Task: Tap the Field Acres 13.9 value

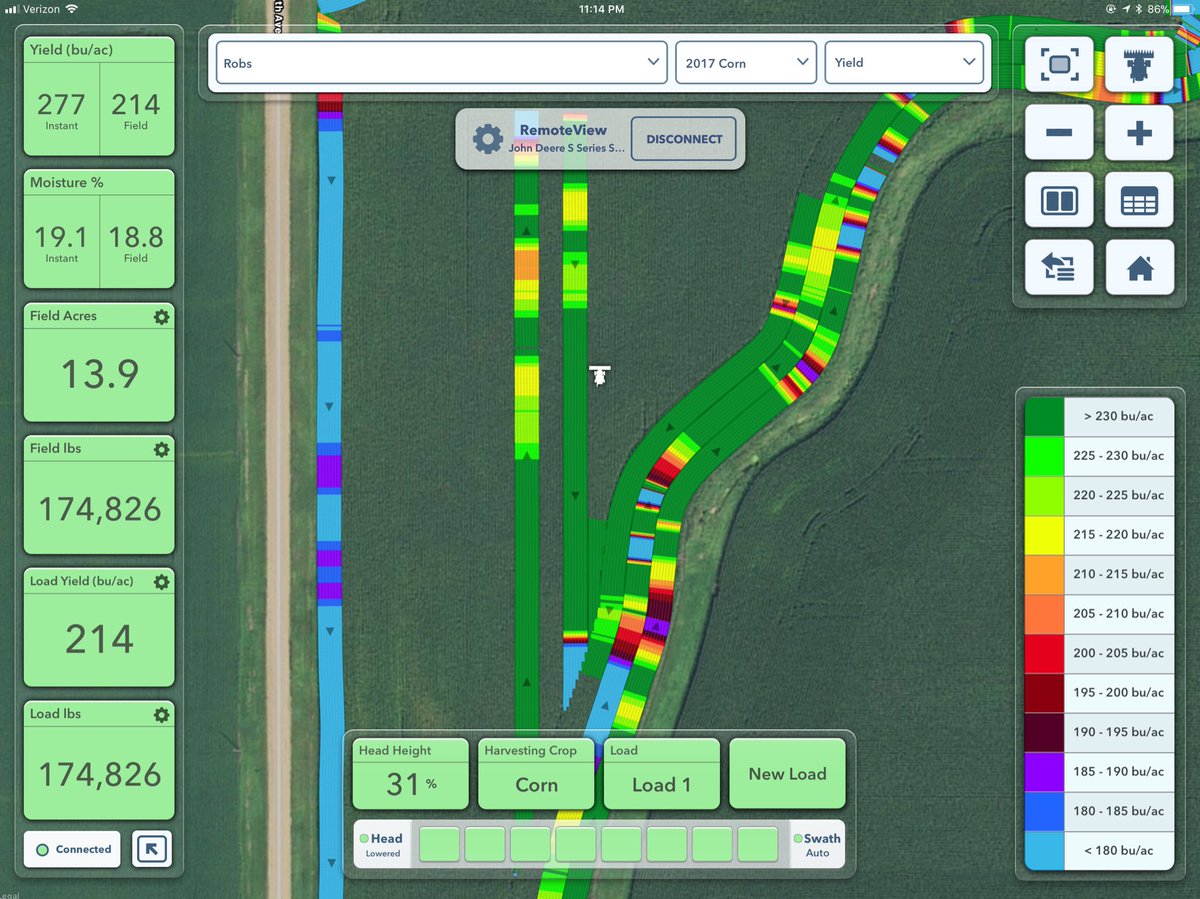Action: click(99, 374)
